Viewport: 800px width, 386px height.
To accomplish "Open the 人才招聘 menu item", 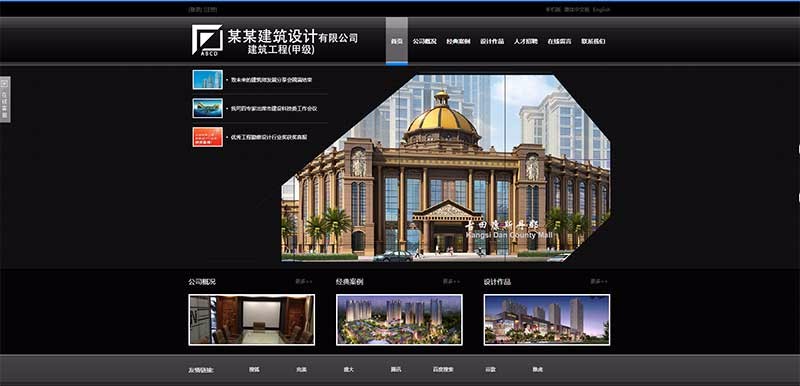I will tap(526, 41).
